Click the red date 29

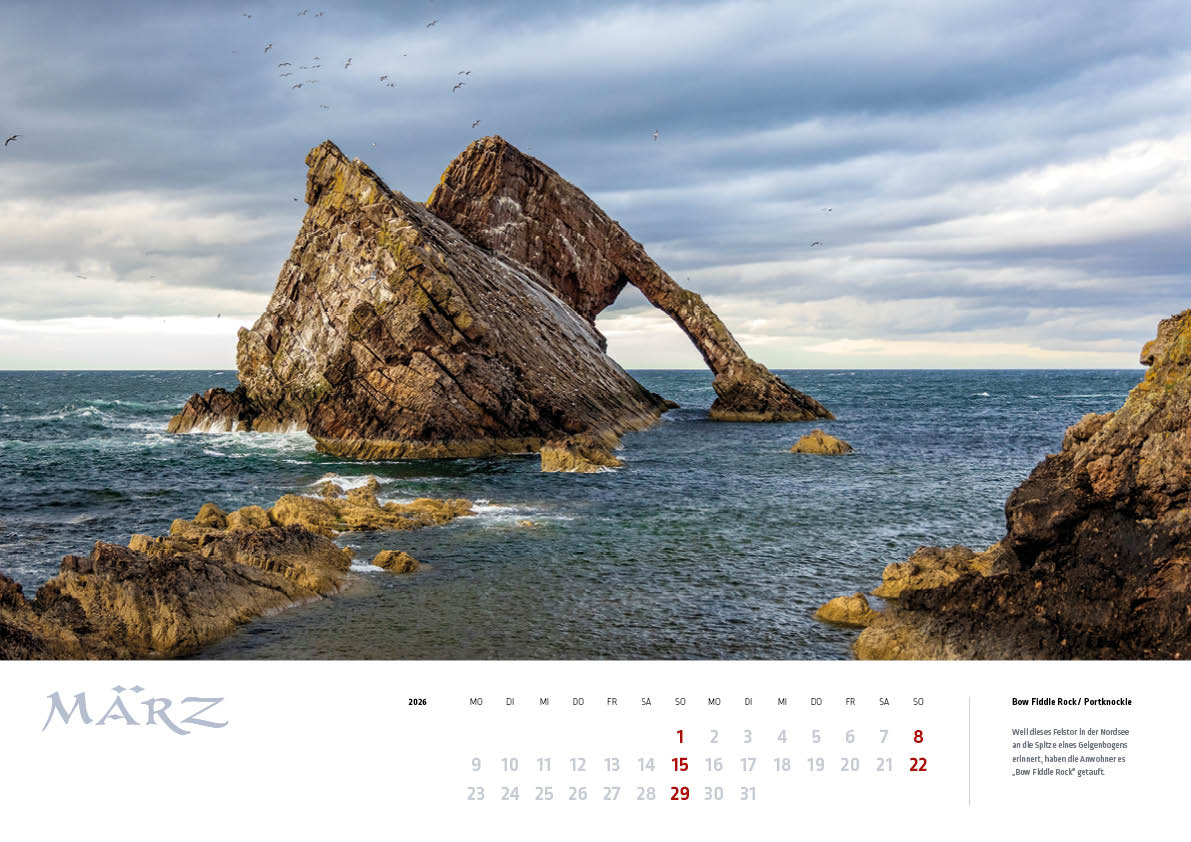coord(679,793)
